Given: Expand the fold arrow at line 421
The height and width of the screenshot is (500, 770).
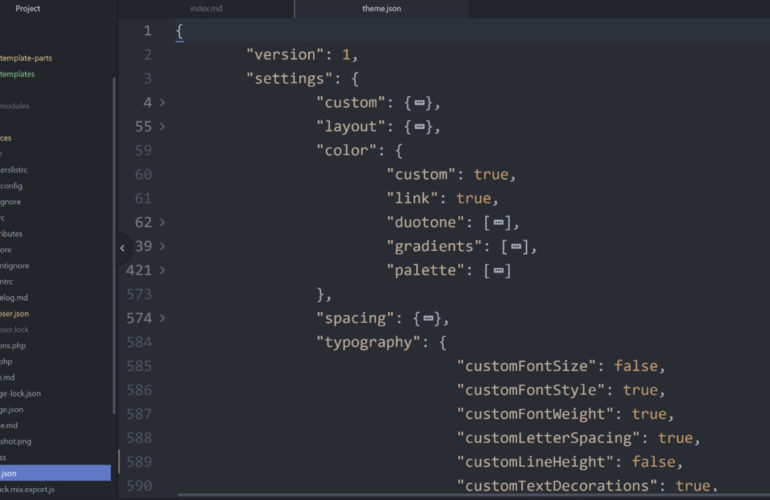Looking at the screenshot, I should 162,271.
